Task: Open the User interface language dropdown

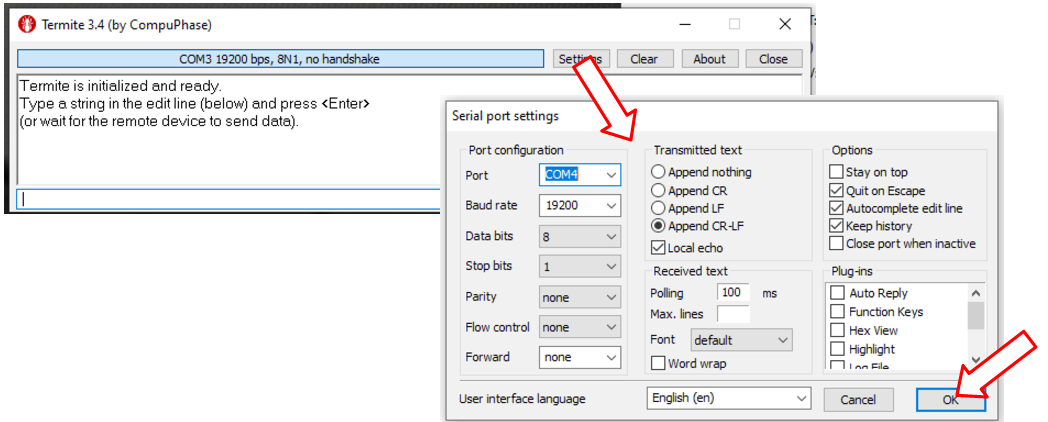Action: click(729, 398)
